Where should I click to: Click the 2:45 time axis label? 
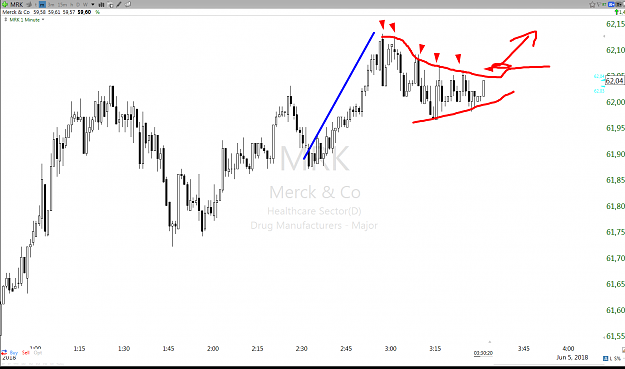(346, 349)
